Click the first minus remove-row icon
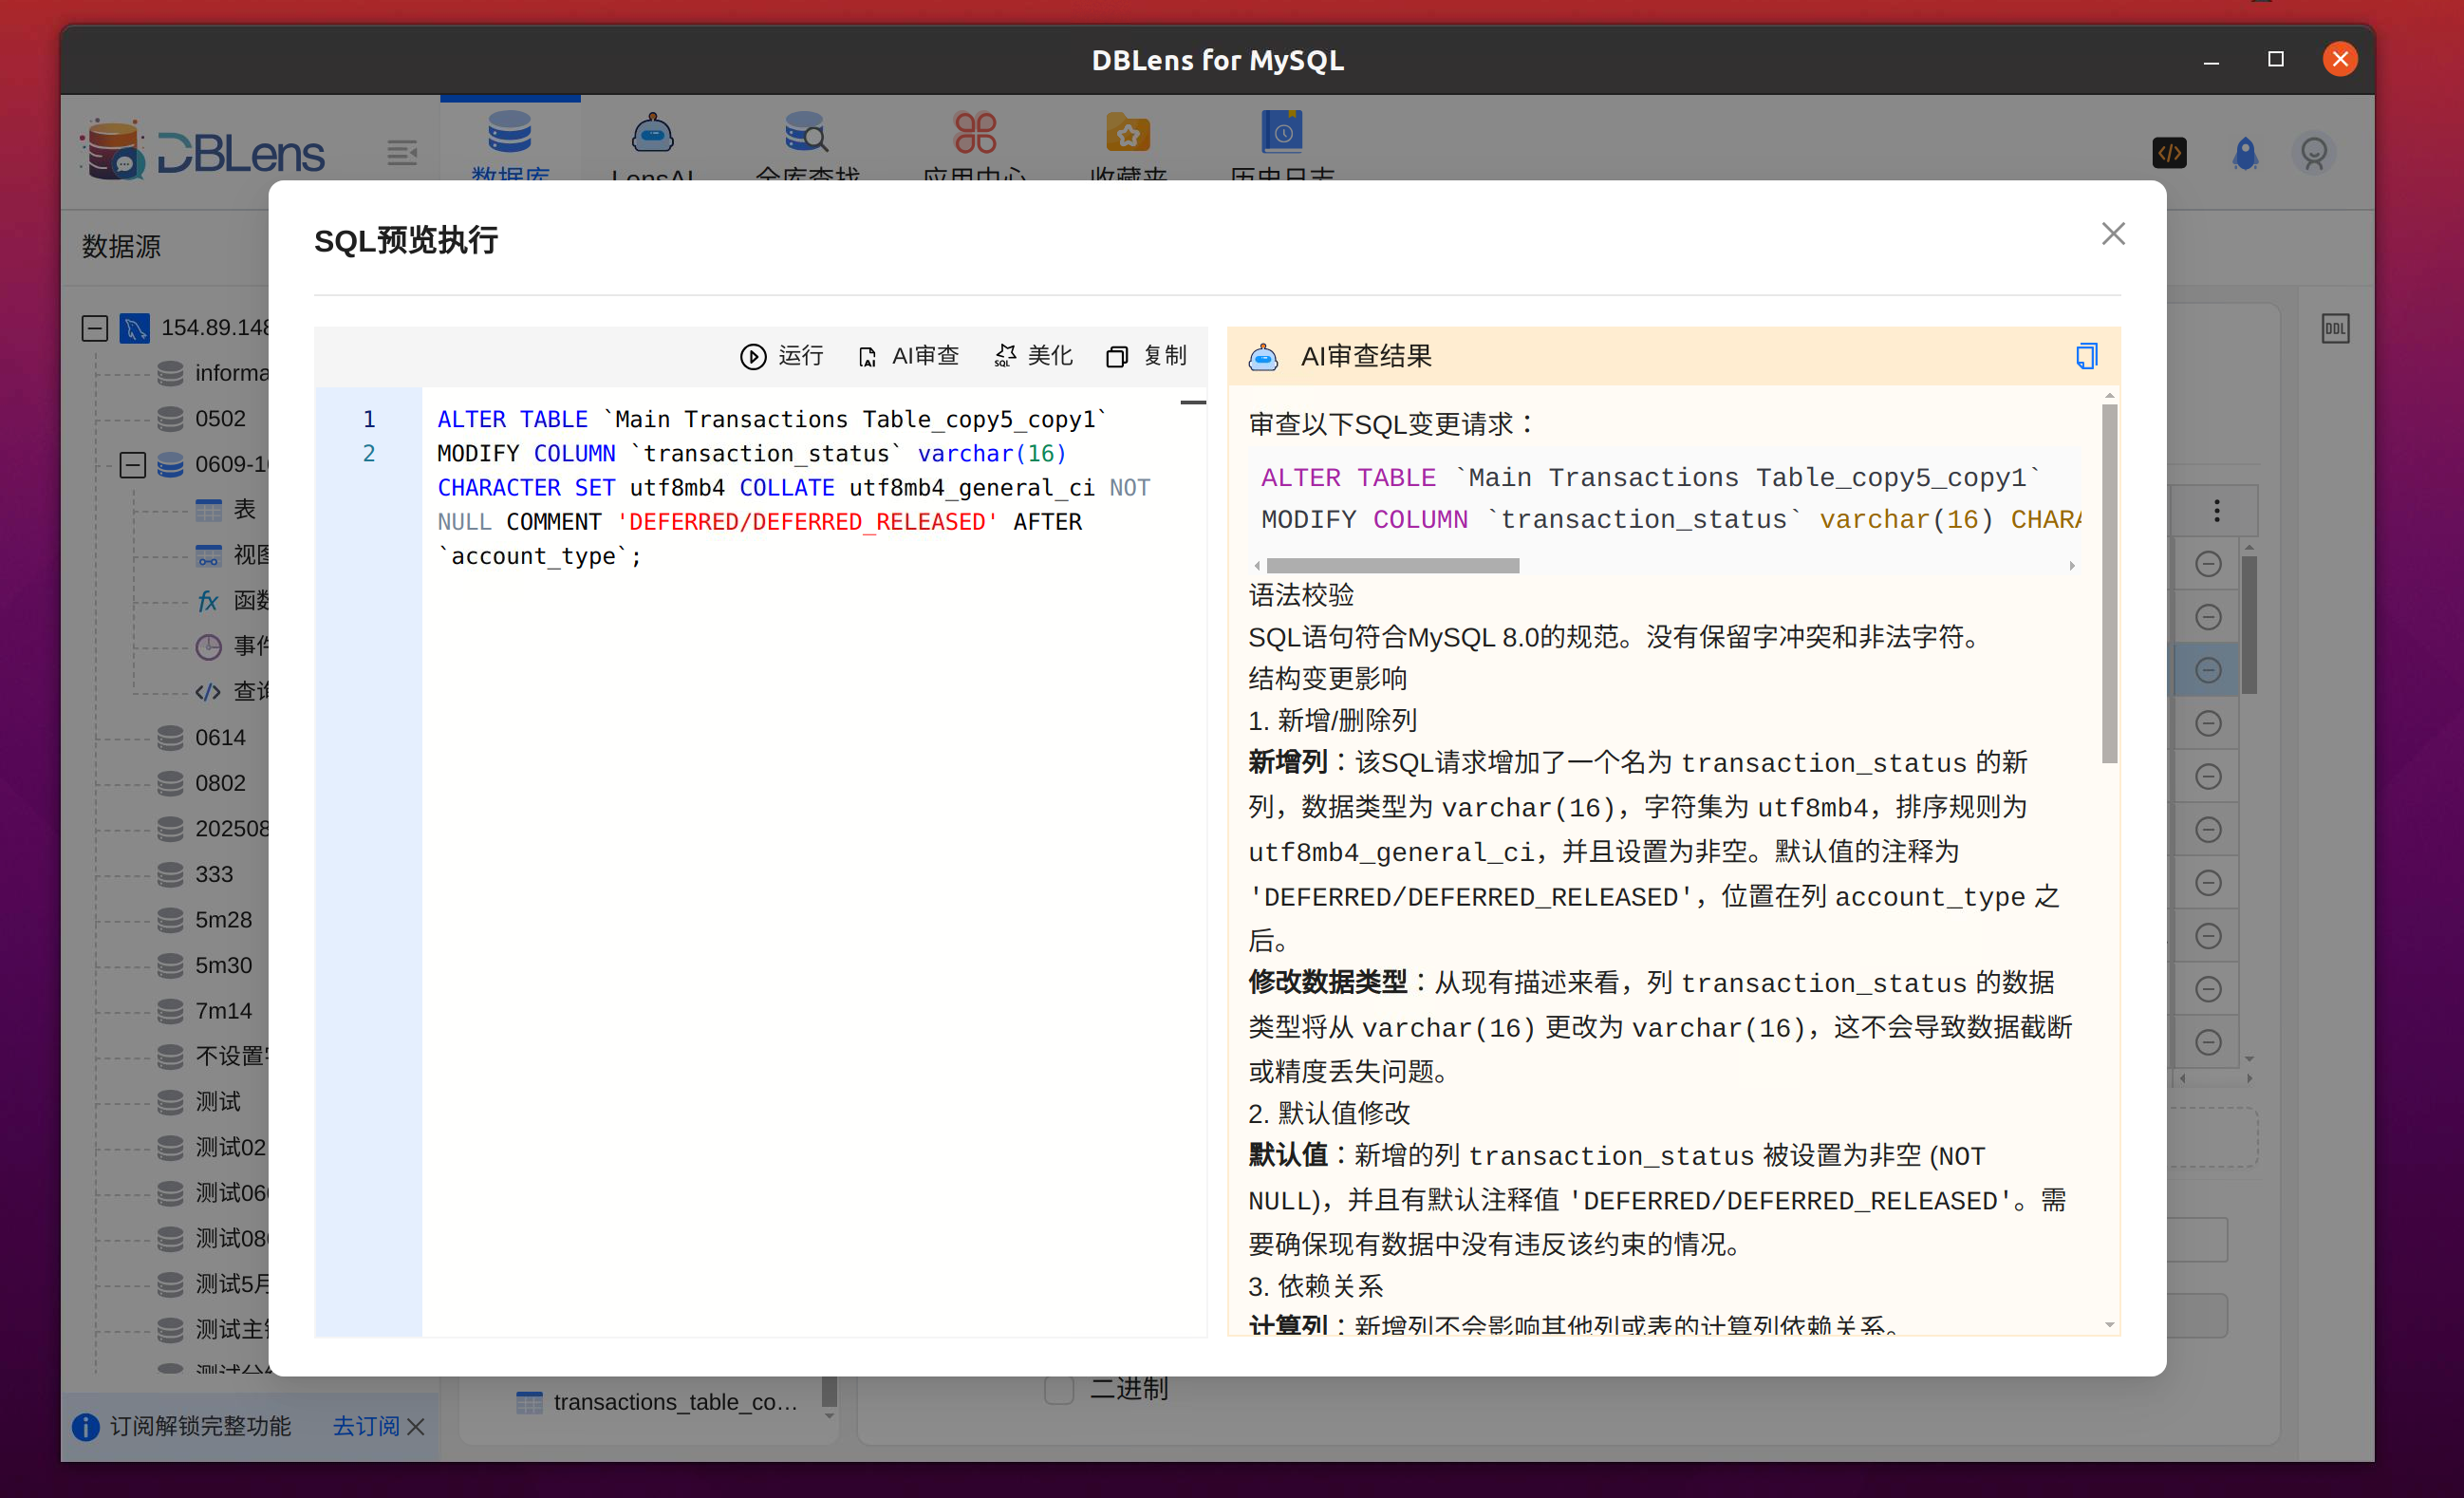Image resolution: width=2464 pixels, height=1498 pixels. 2208,564
